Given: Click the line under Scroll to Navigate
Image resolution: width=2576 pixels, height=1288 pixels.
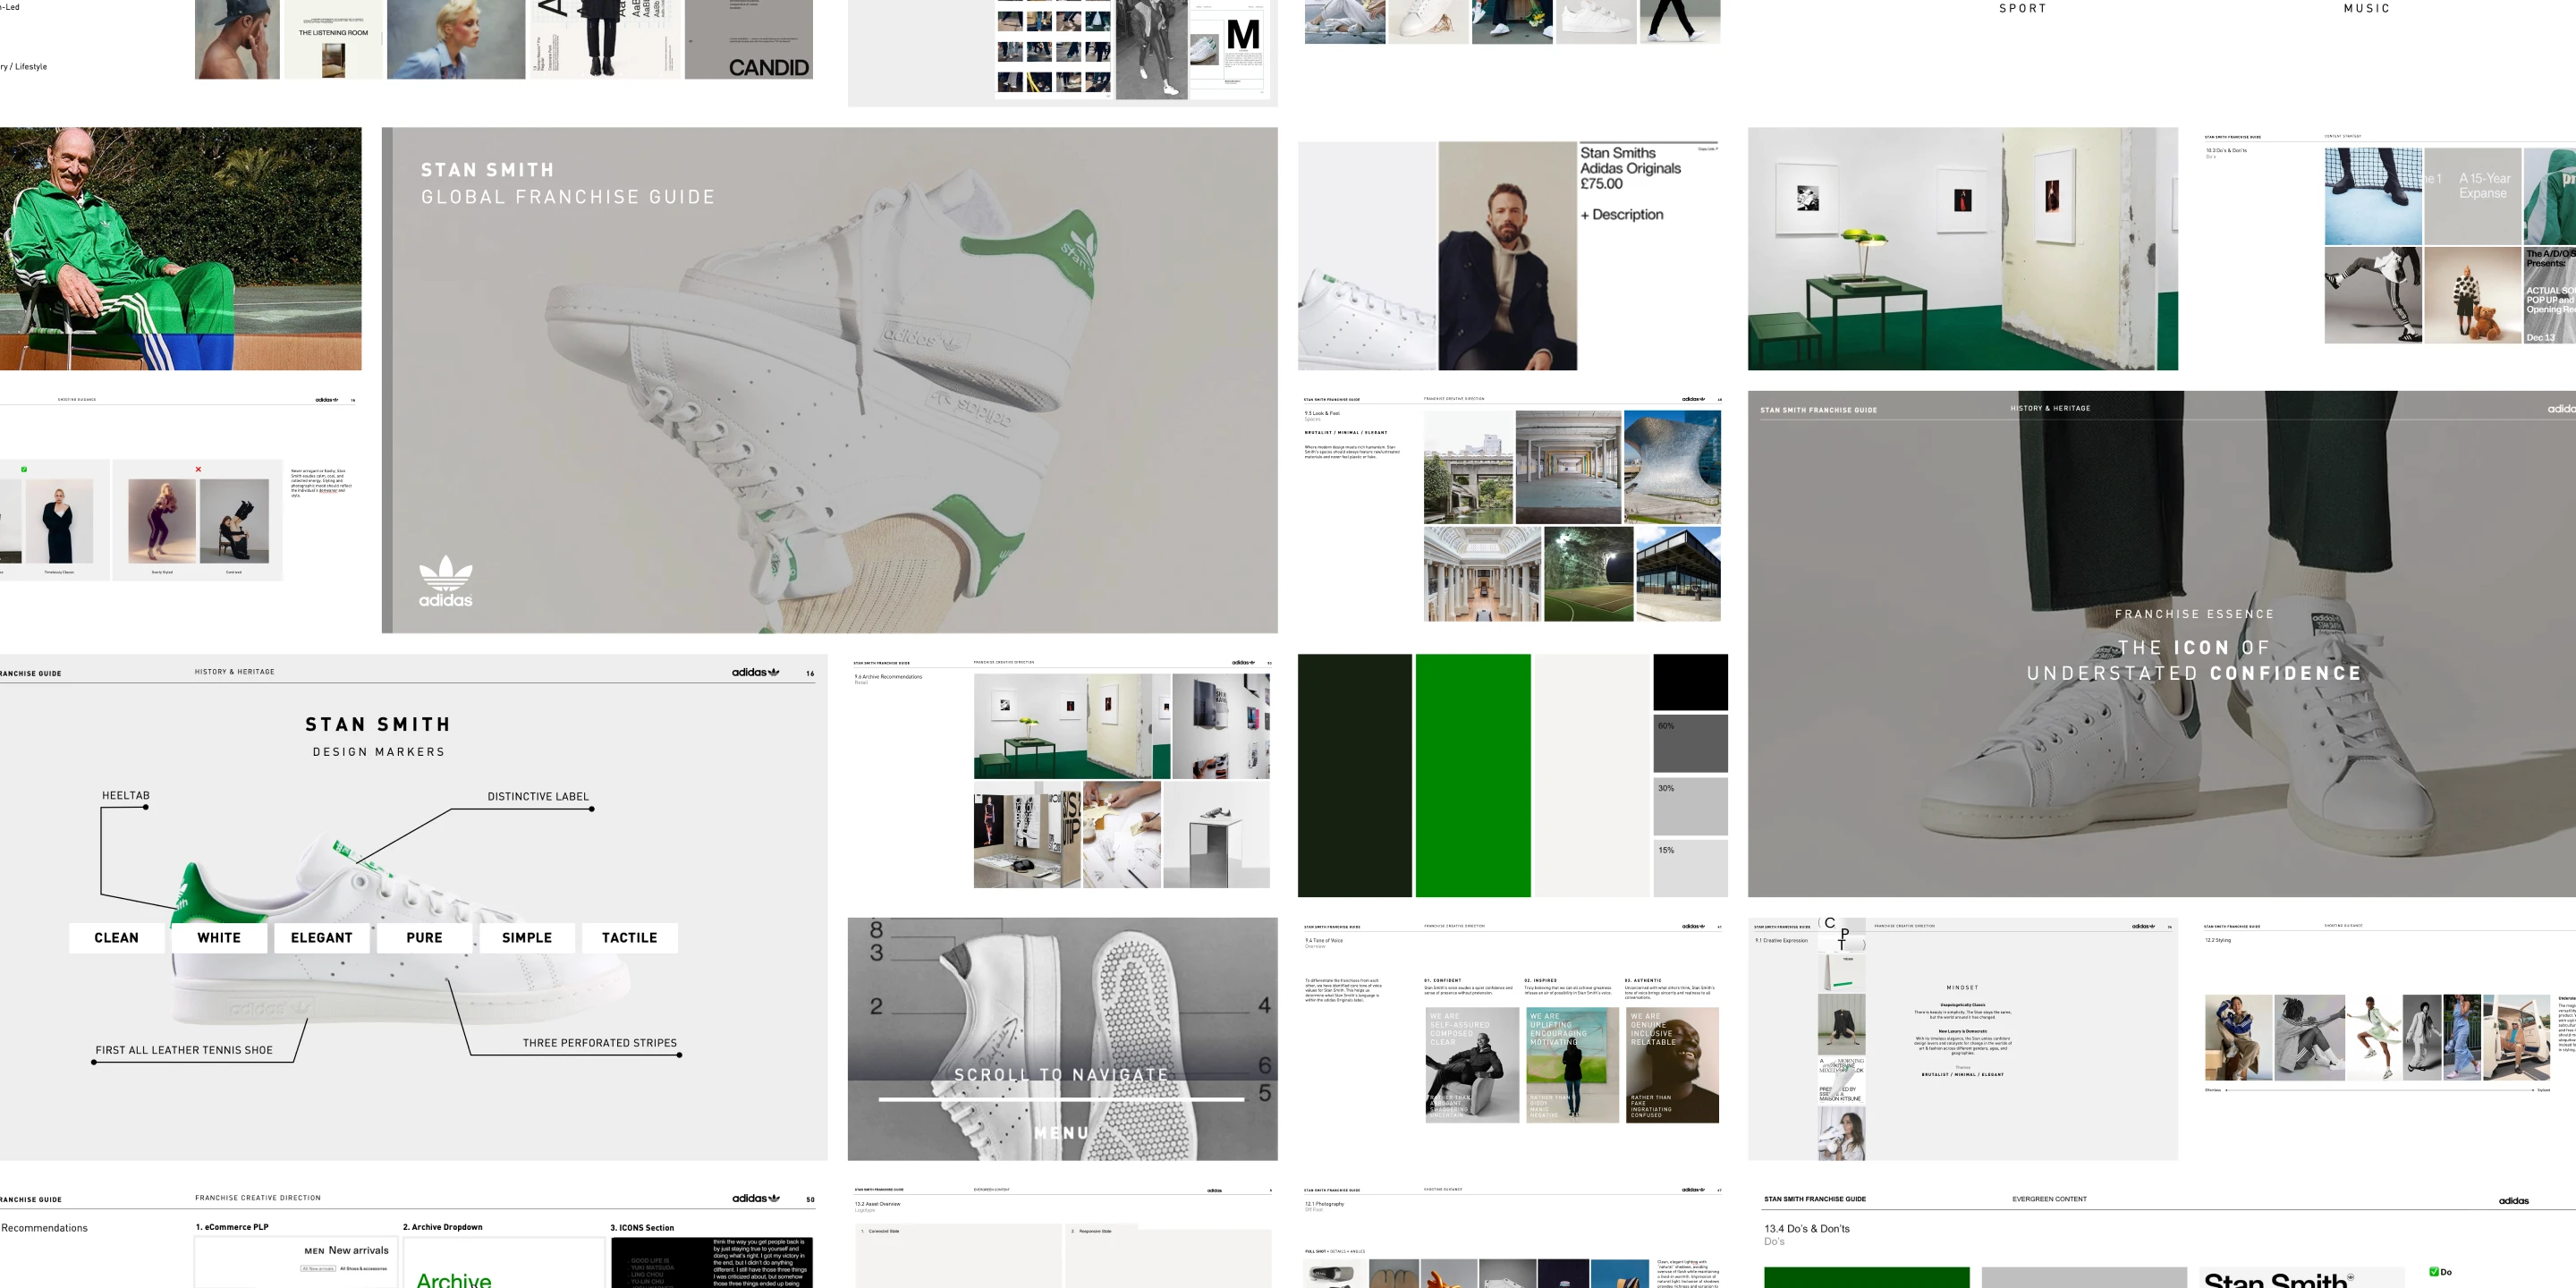Looking at the screenshot, I should click(x=1062, y=1099).
